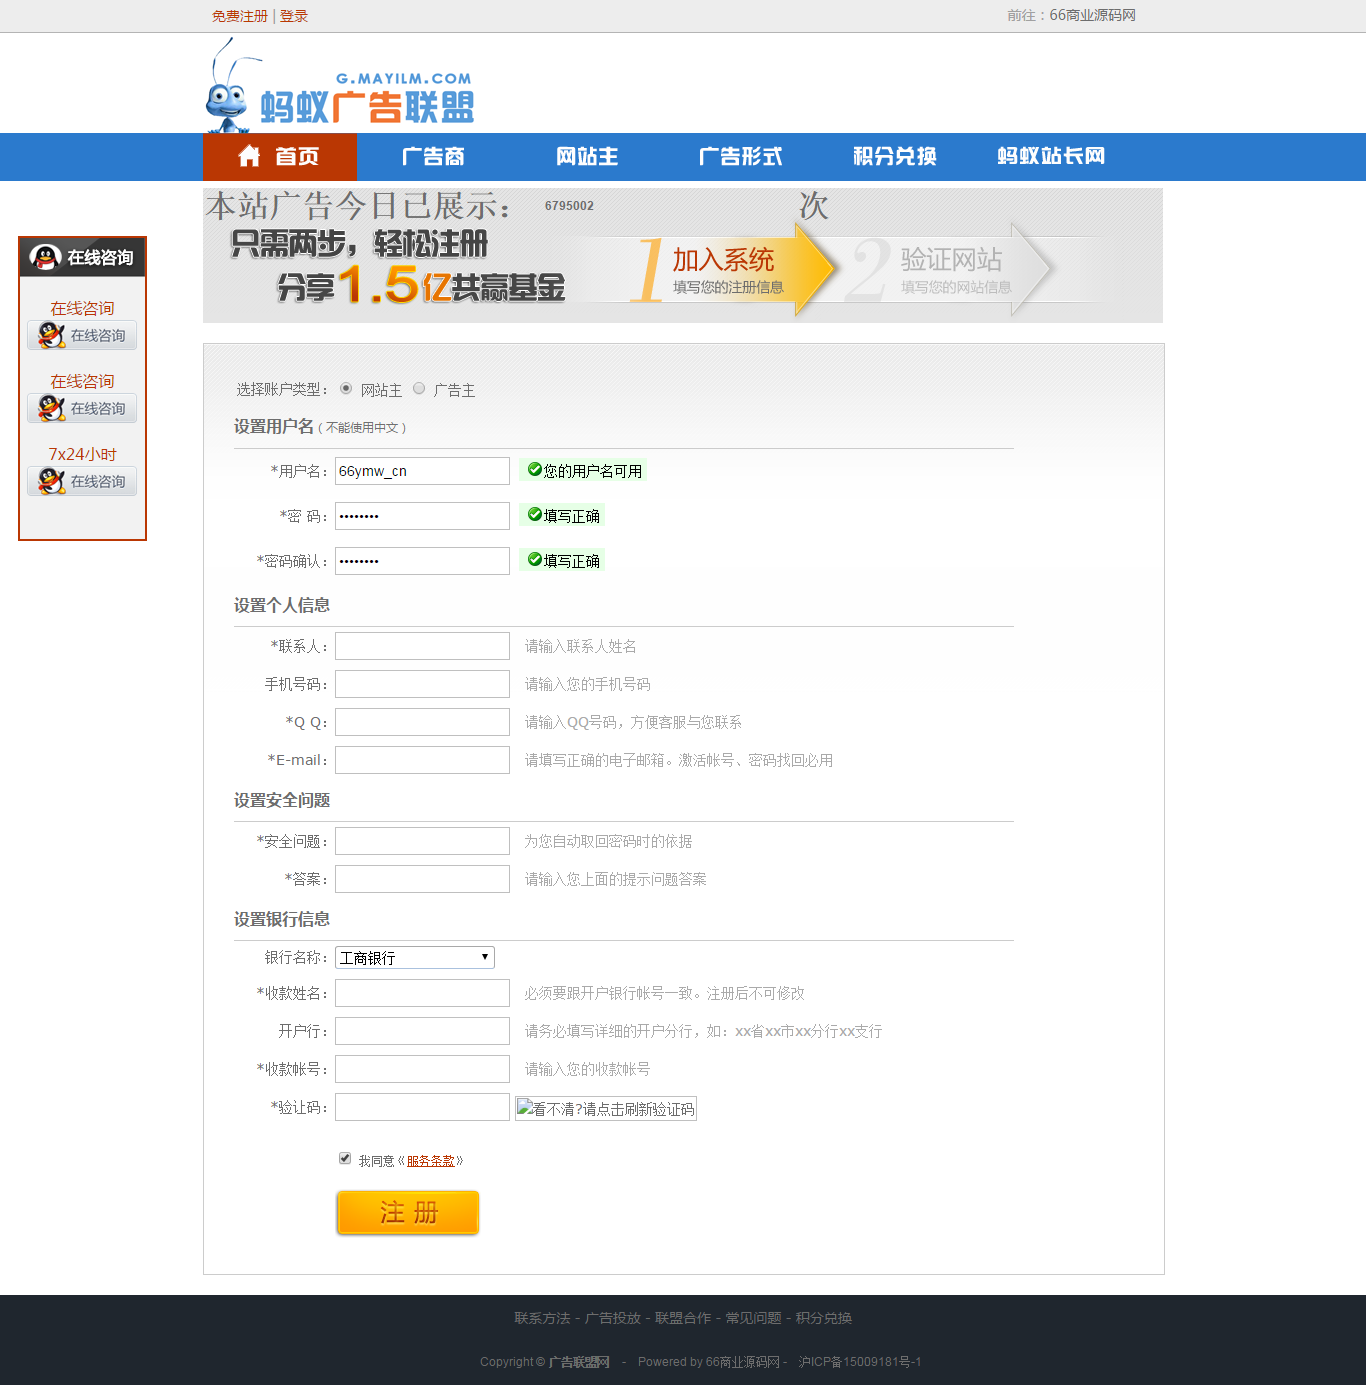Select the 广告主 account type radio

pyautogui.click(x=419, y=389)
